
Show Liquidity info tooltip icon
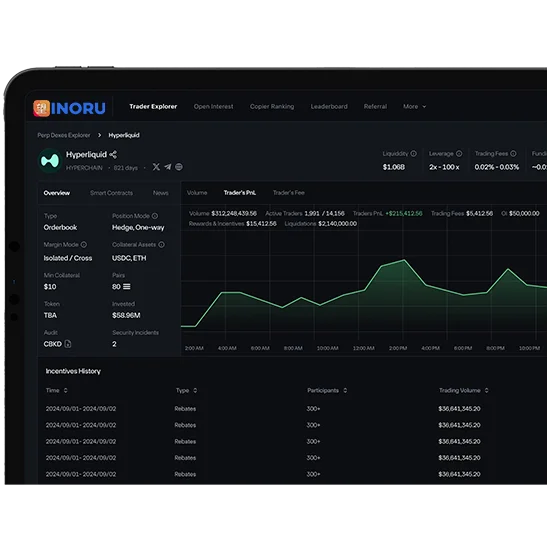414,154
